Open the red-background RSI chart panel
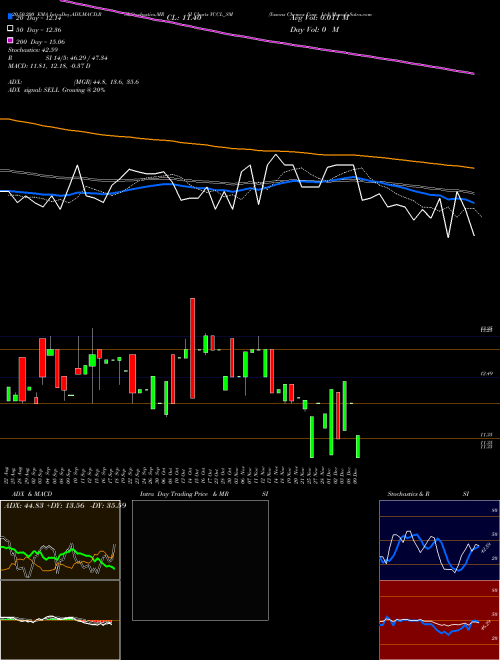 pos(439,620)
